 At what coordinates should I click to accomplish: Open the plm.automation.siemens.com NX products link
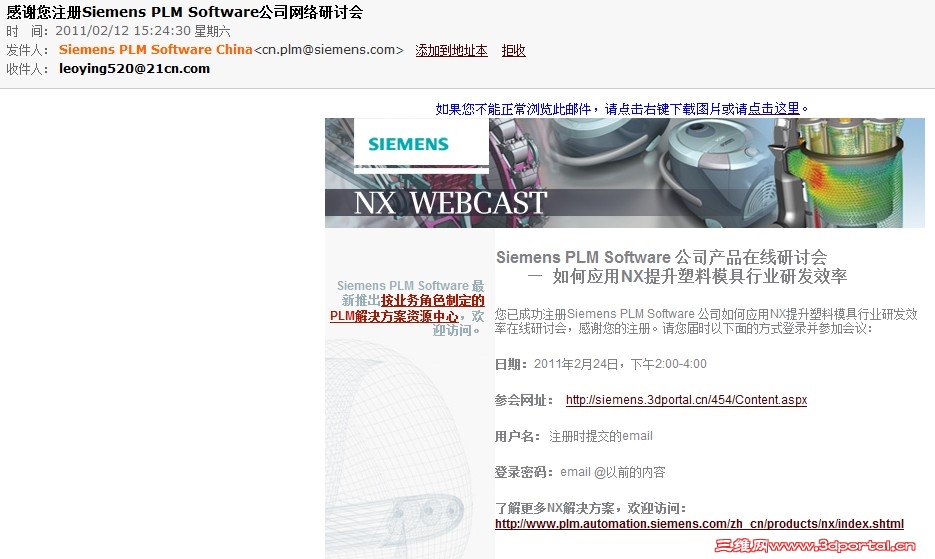(699, 524)
